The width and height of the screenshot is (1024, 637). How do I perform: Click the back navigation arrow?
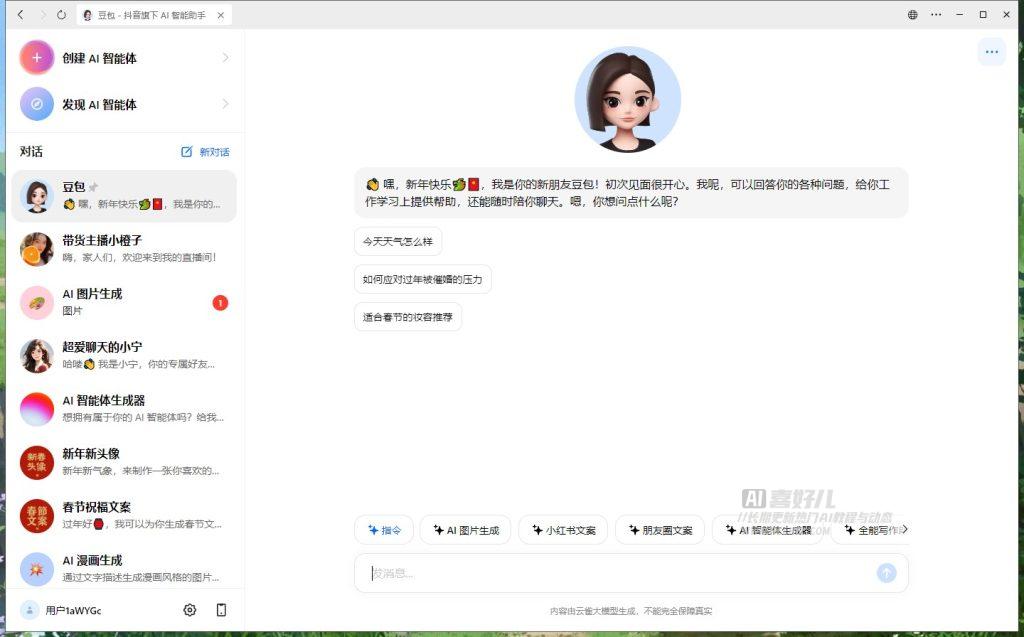pos(21,14)
